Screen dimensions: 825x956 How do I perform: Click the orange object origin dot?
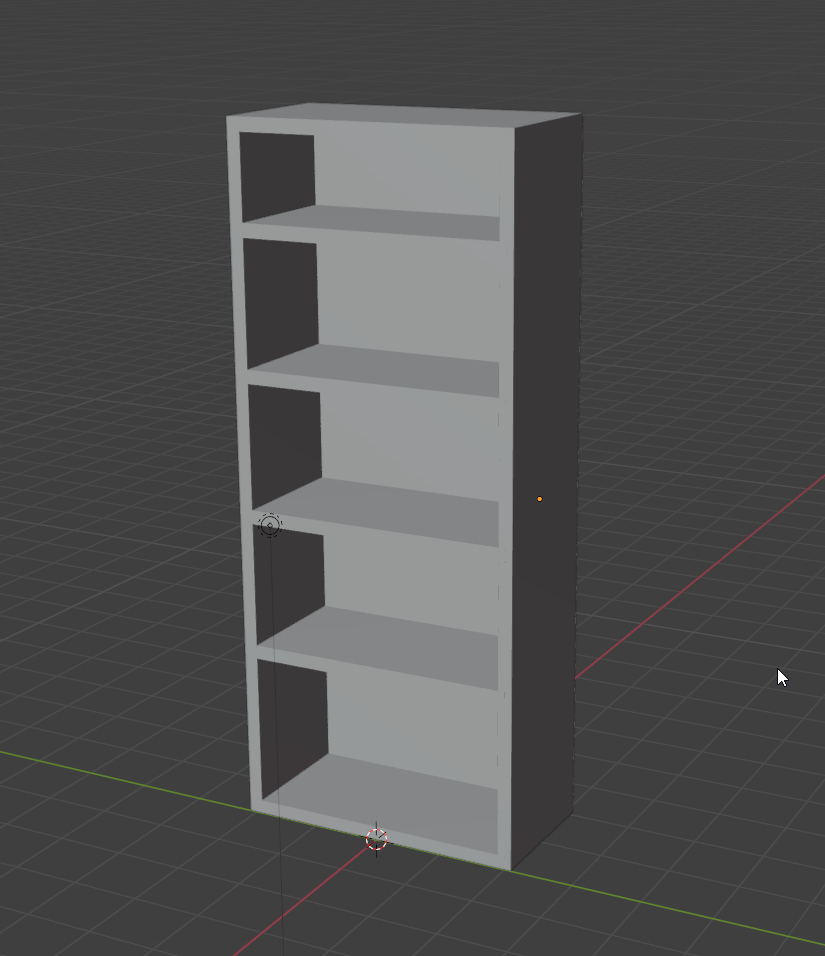(x=540, y=499)
